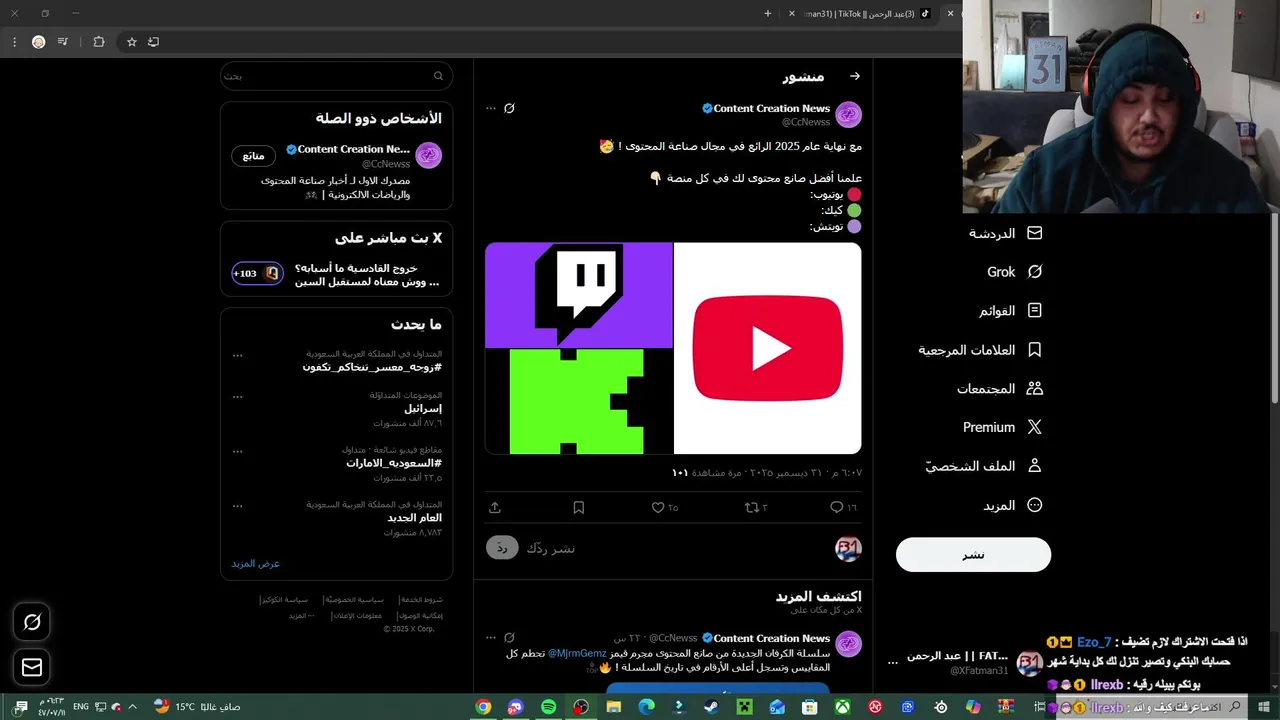Click the انشر ردّك reply field
This screenshot has height=720, width=1280.
coord(675,548)
